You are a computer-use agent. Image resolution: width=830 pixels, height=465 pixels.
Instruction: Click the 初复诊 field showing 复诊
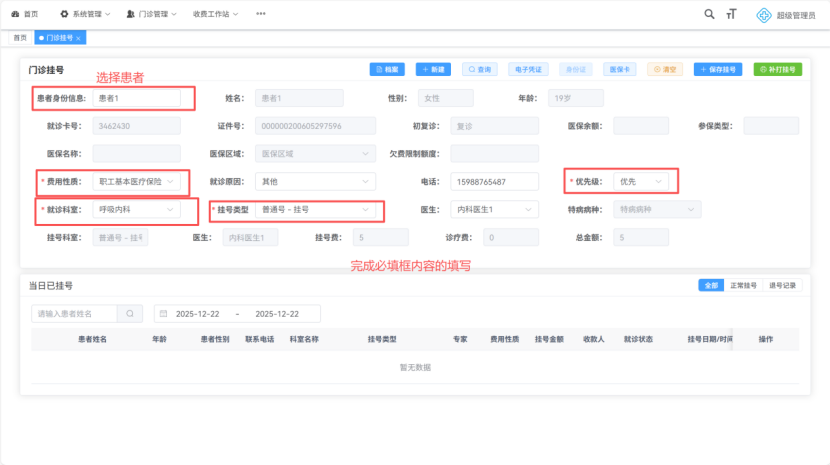(x=494, y=126)
